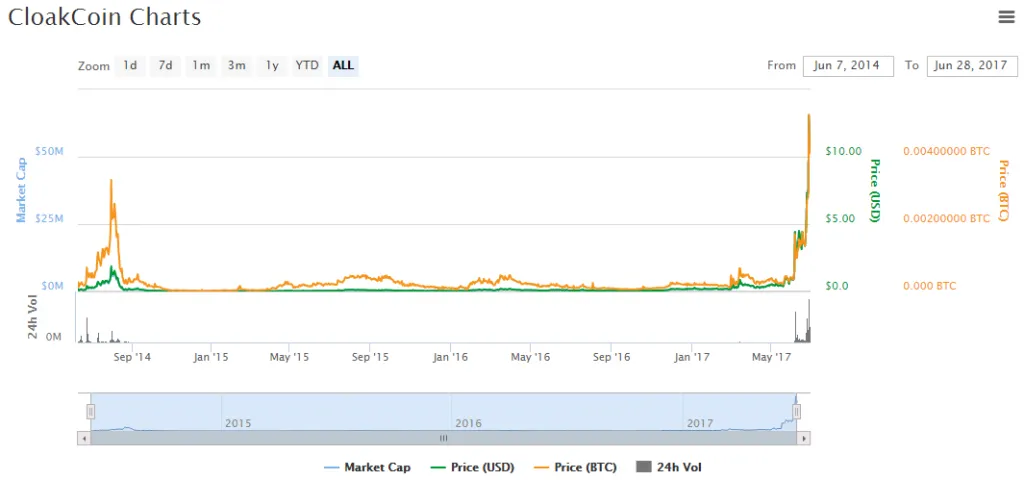
Task: Click the May '15 axis label
Action: (289, 357)
